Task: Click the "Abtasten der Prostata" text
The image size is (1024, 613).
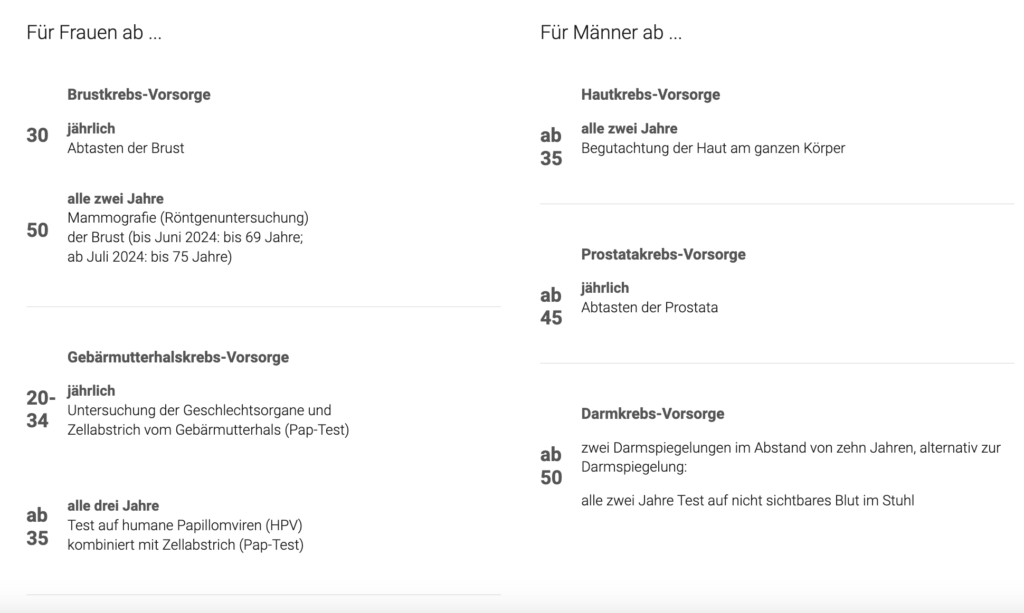Action: (x=649, y=307)
